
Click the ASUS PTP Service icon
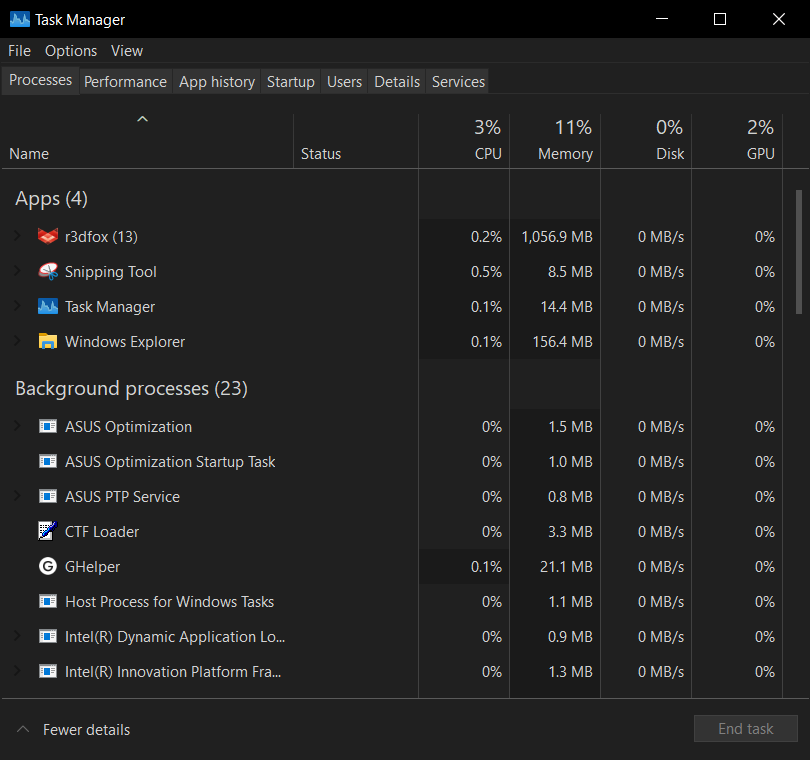[48, 497]
